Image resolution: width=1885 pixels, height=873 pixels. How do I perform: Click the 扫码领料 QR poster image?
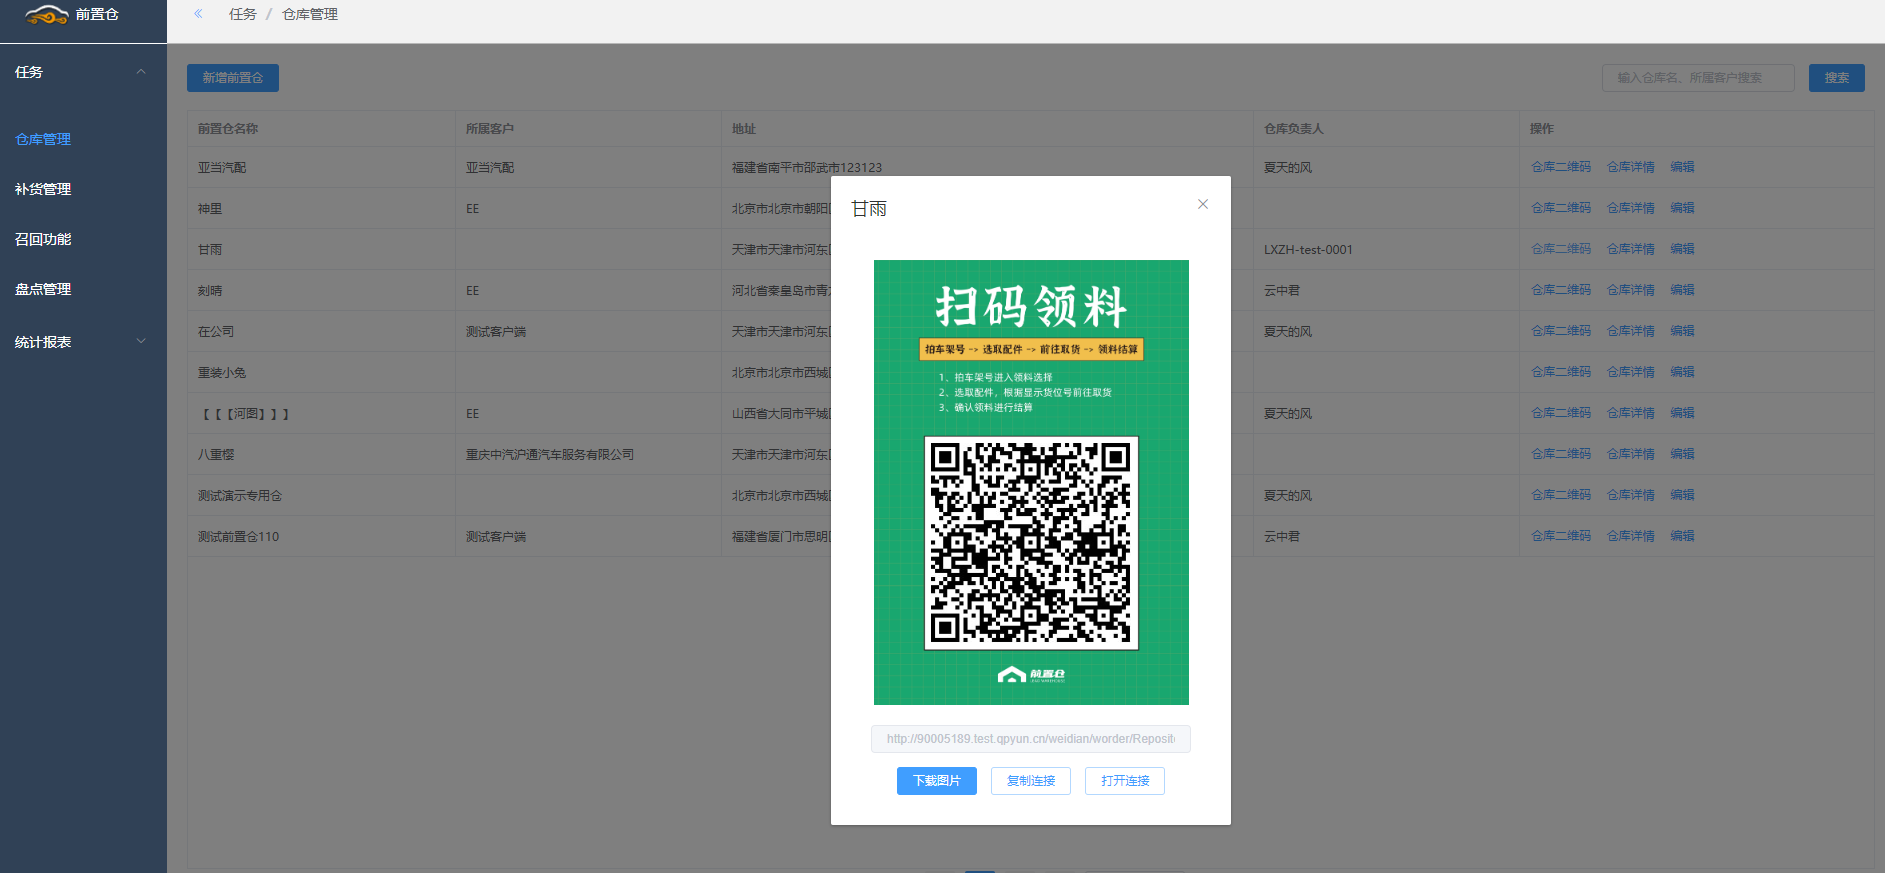click(1031, 482)
